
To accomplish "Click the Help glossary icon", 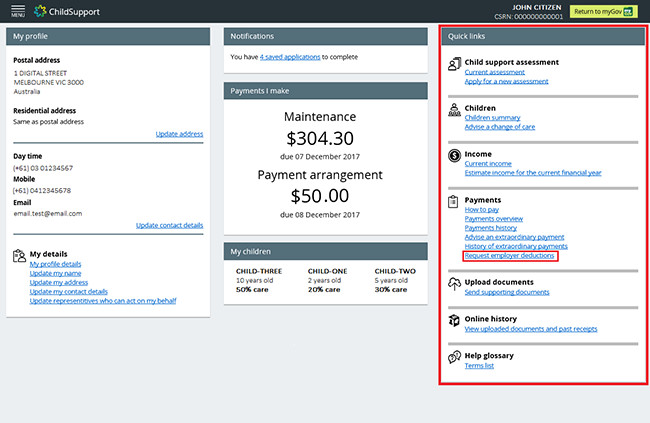I will click(x=455, y=357).
